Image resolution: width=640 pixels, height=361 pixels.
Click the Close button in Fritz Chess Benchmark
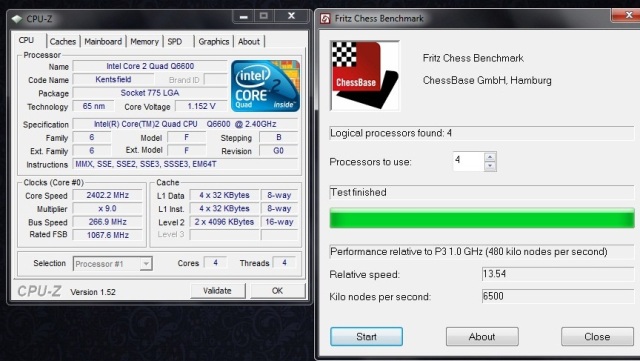pyautogui.click(x=597, y=336)
